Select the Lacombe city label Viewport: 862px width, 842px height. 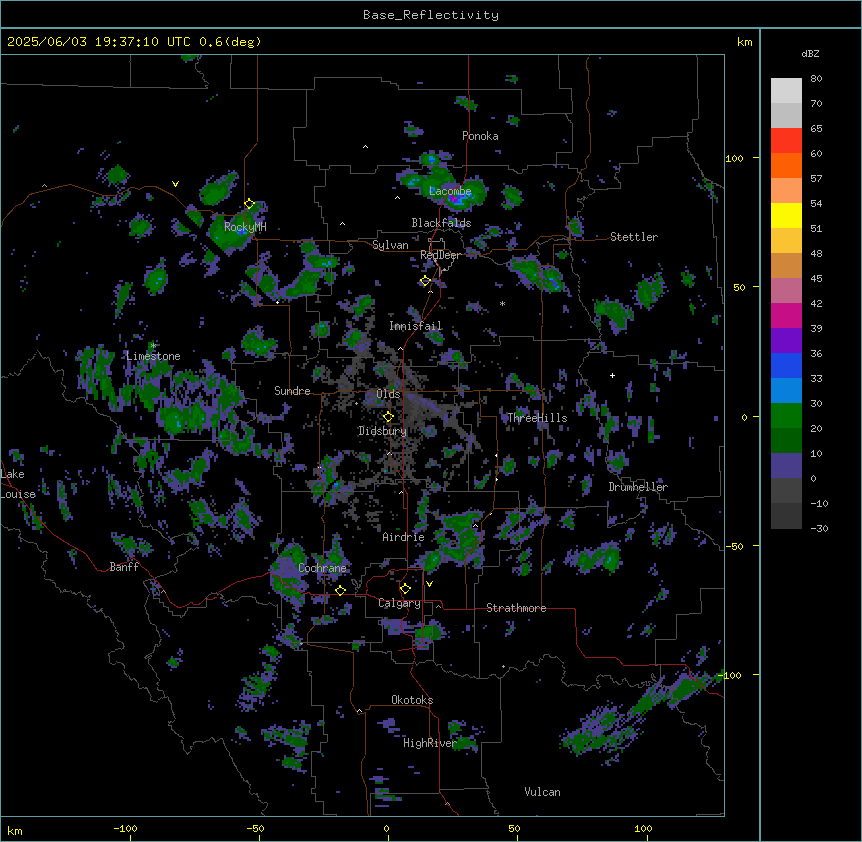450,191
